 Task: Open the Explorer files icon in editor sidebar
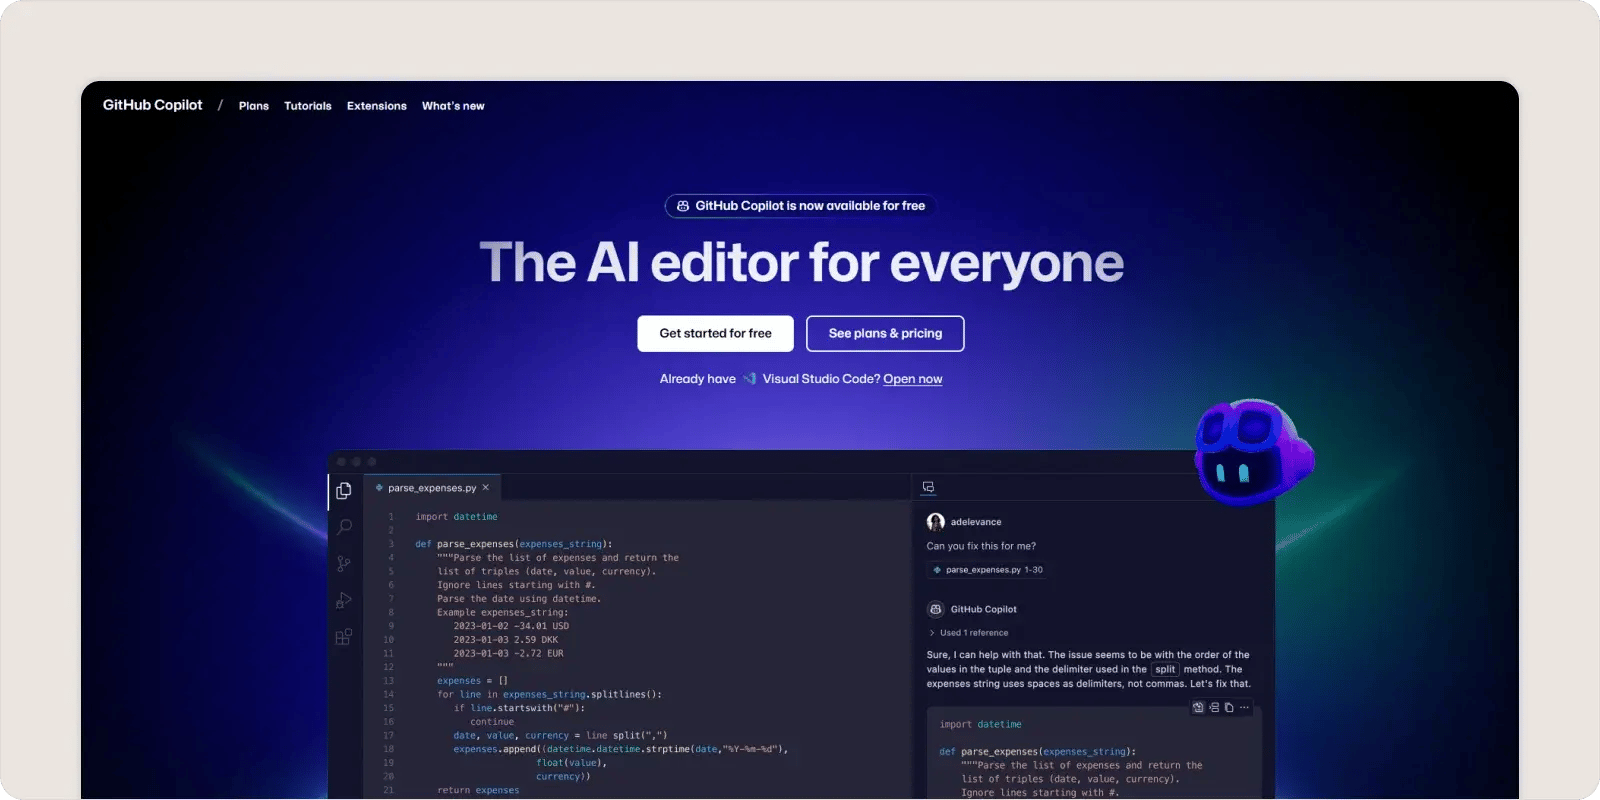point(344,490)
